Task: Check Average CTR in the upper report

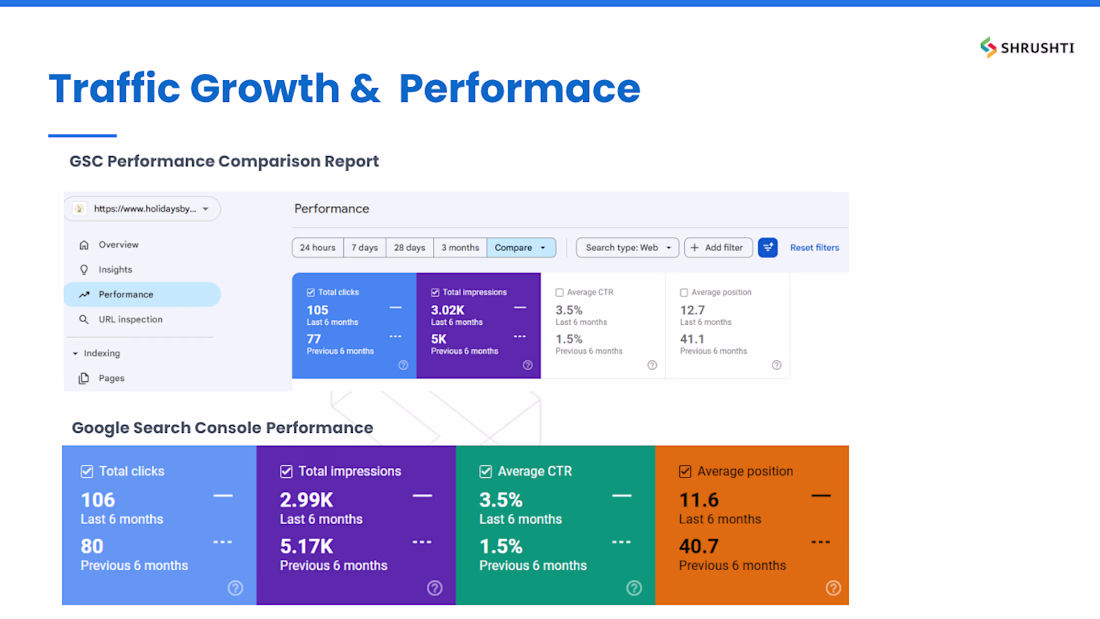Action: 560,292
